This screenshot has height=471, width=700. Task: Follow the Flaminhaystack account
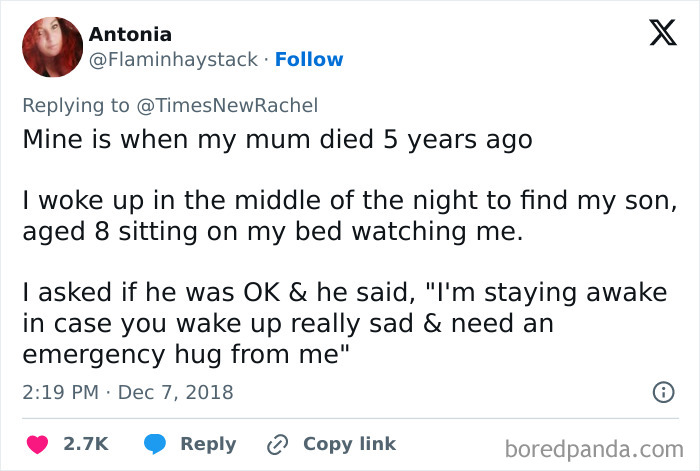click(309, 60)
